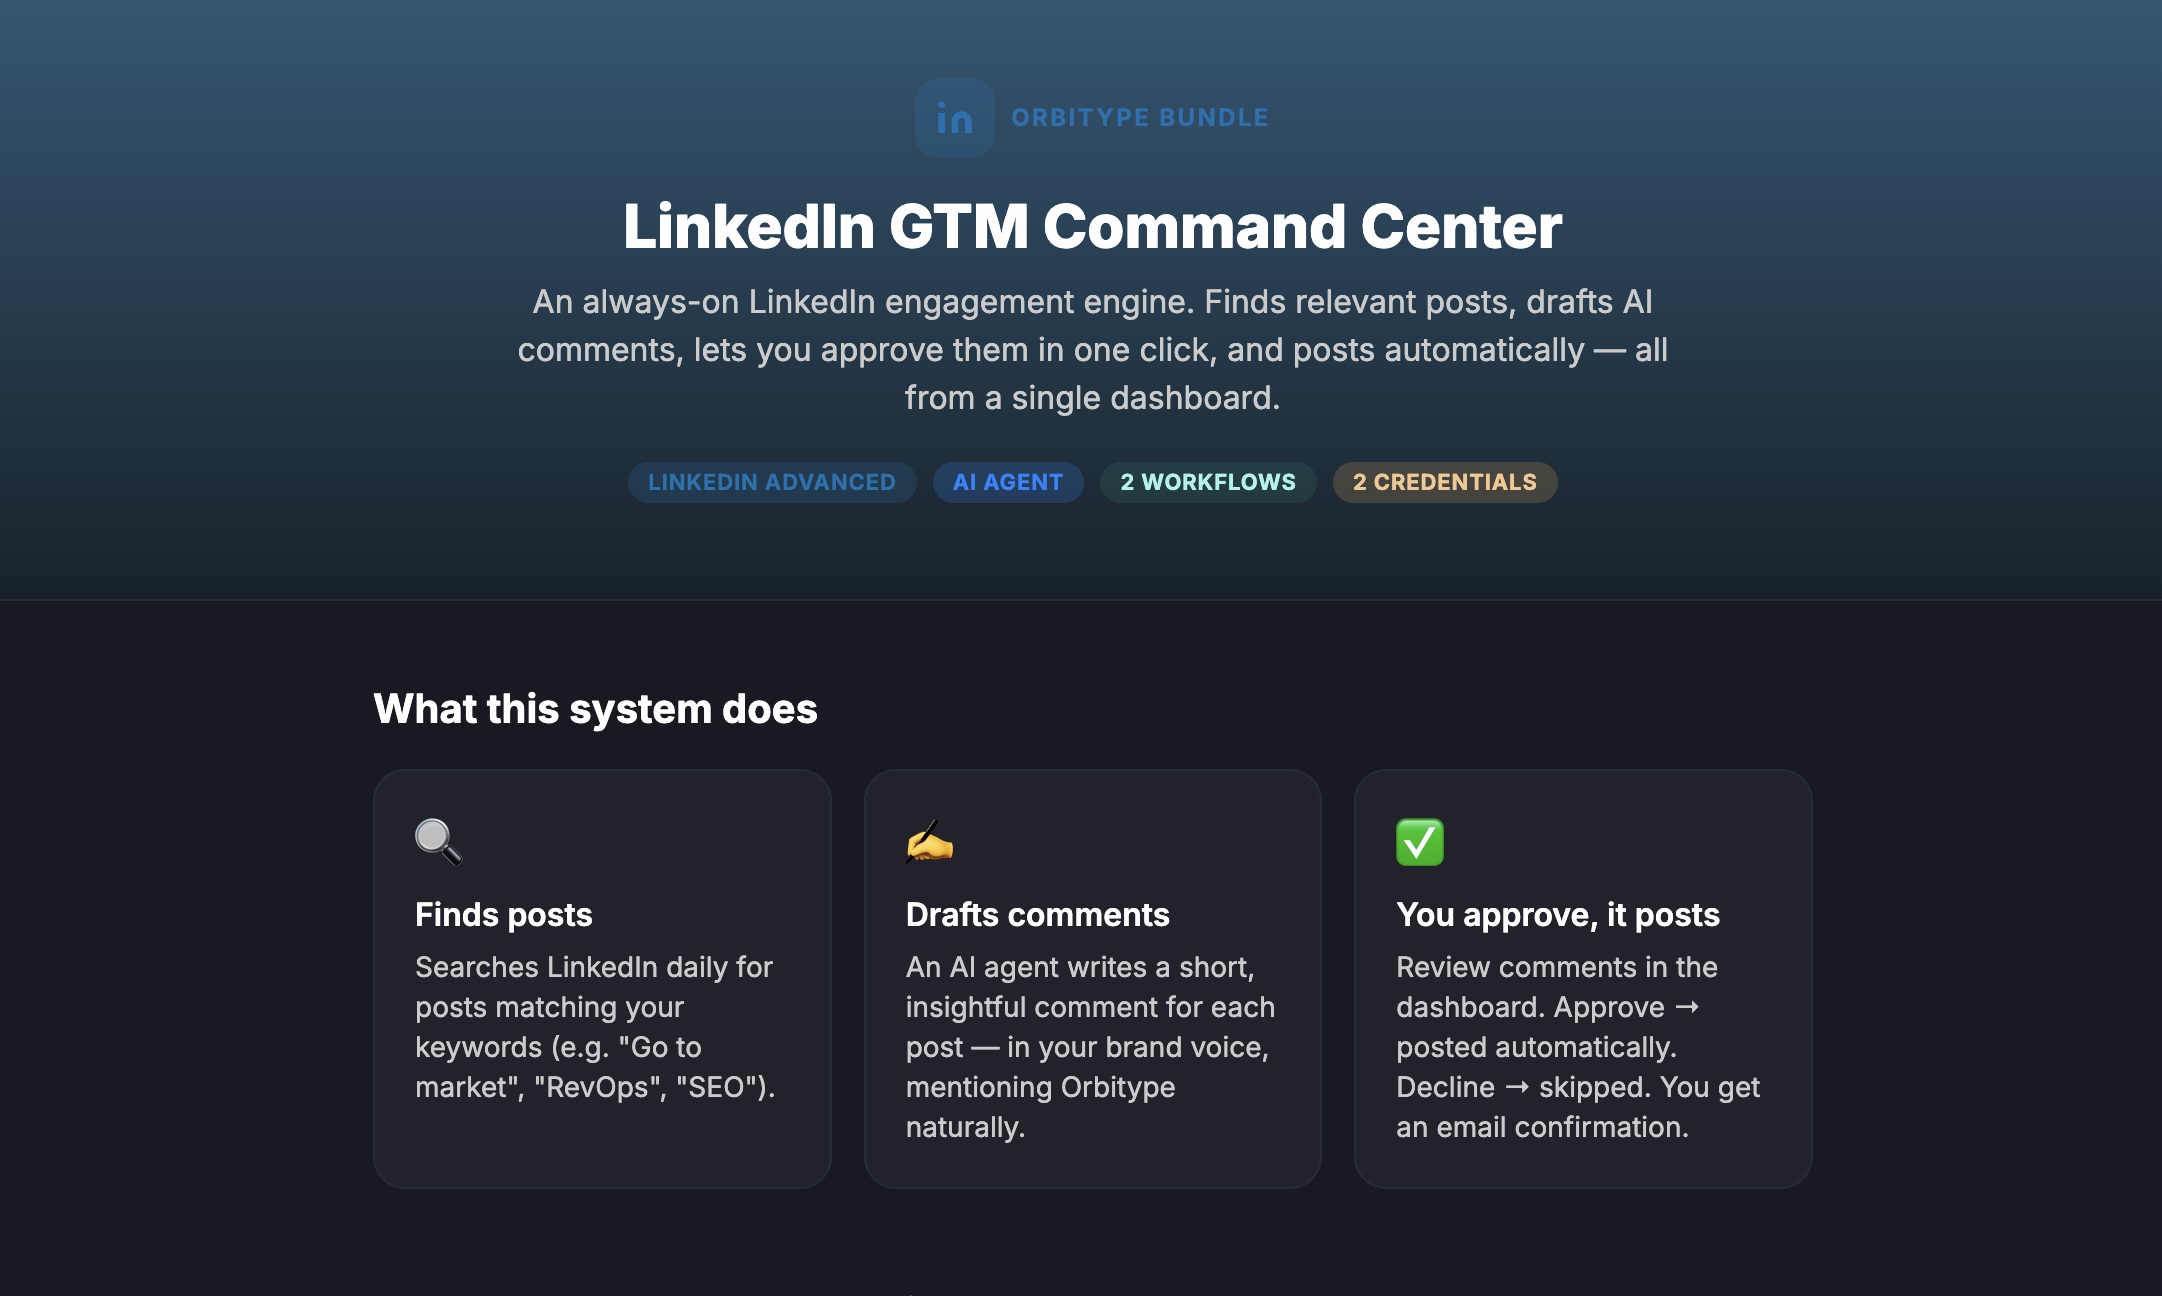This screenshot has height=1296, width=2162.
Task: Click the Finds posts card title
Action: [504, 914]
